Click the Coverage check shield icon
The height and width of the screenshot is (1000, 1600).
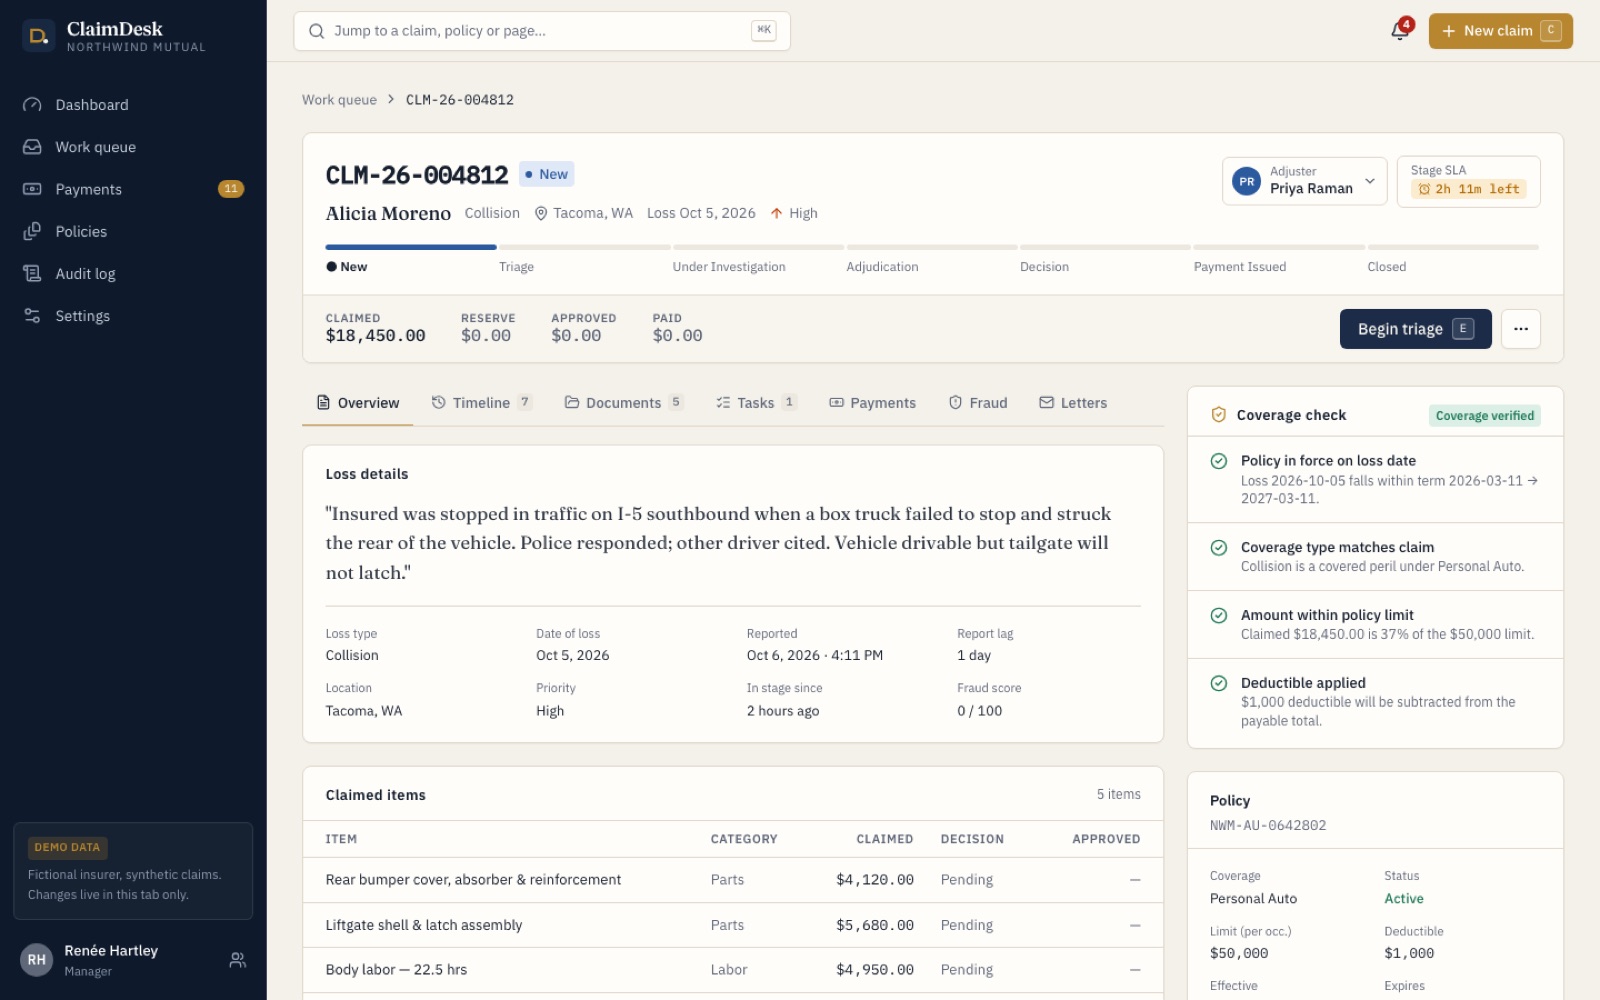pos(1218,415)
